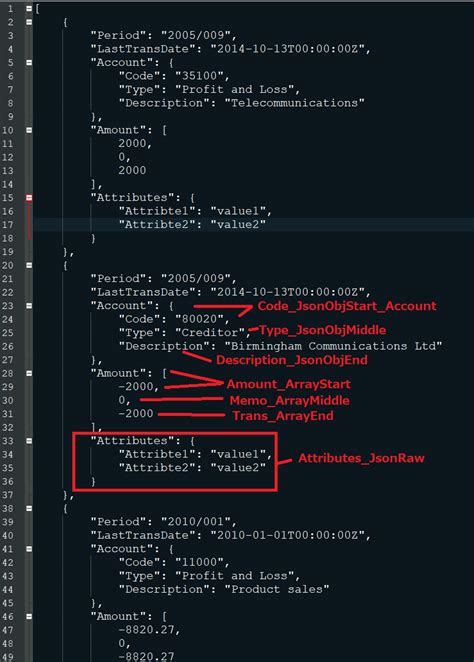The width and height of the screenshot is (474, 662).
Task: Collapse the "Attributes" fold marker on line 33
Action: (x=29, y=440)
